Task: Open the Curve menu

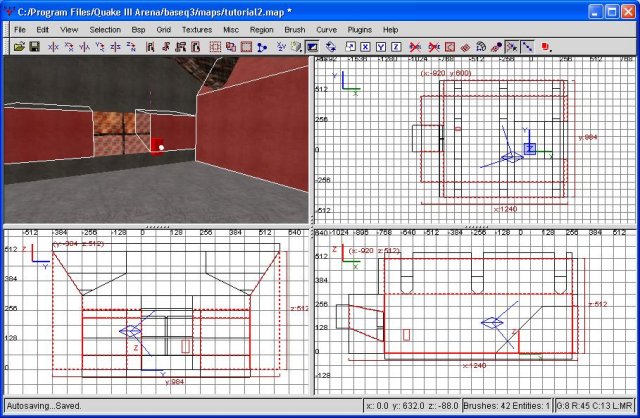Action: click(x=327, y=29)
